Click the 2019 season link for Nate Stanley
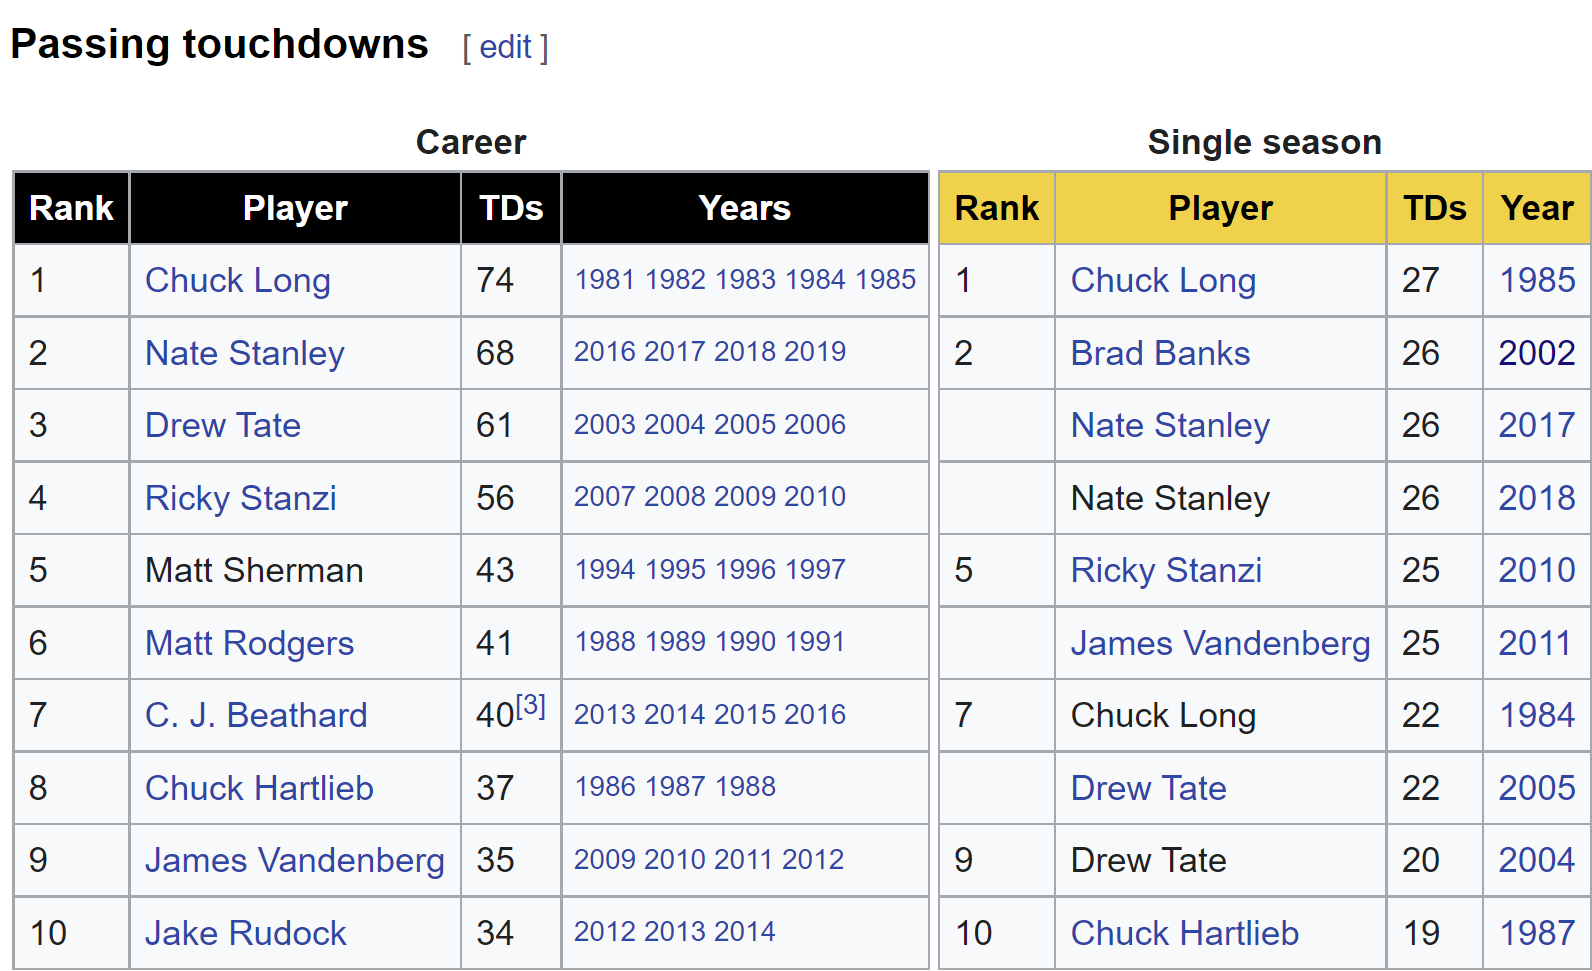1592x971 pixels. 815,352
